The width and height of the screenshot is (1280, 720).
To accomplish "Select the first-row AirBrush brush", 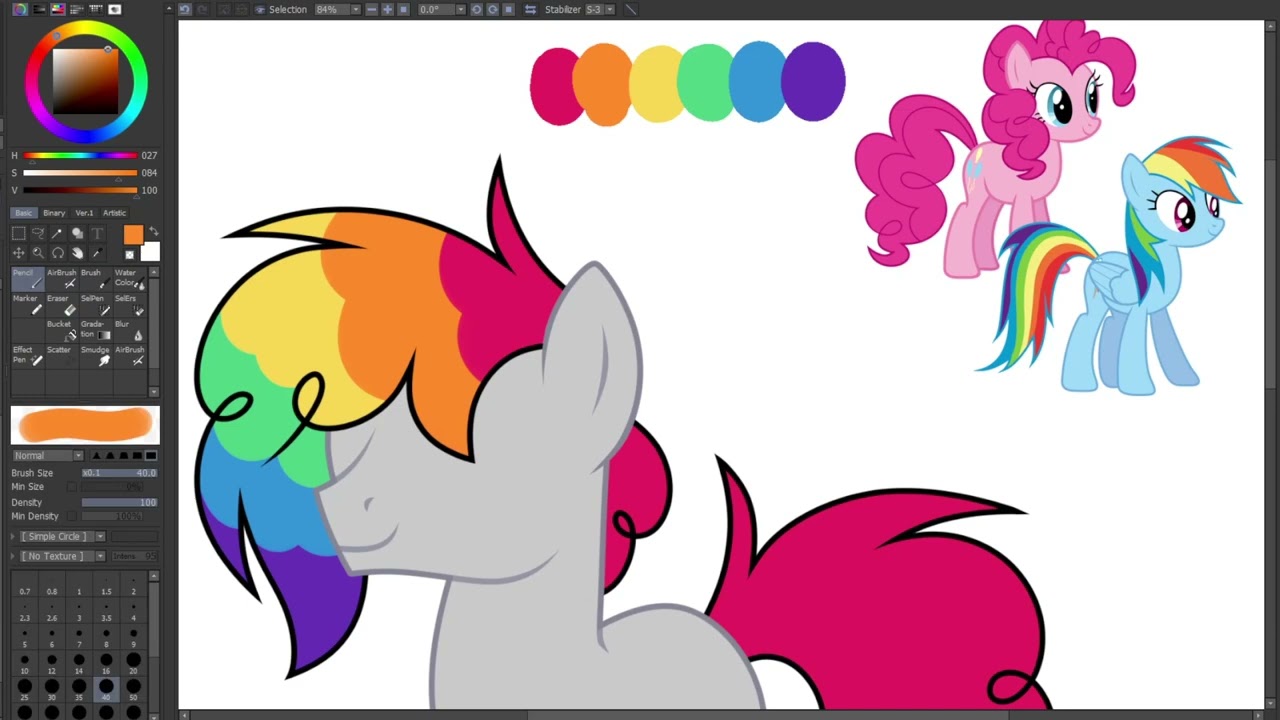I will click(x=62, y=280).
